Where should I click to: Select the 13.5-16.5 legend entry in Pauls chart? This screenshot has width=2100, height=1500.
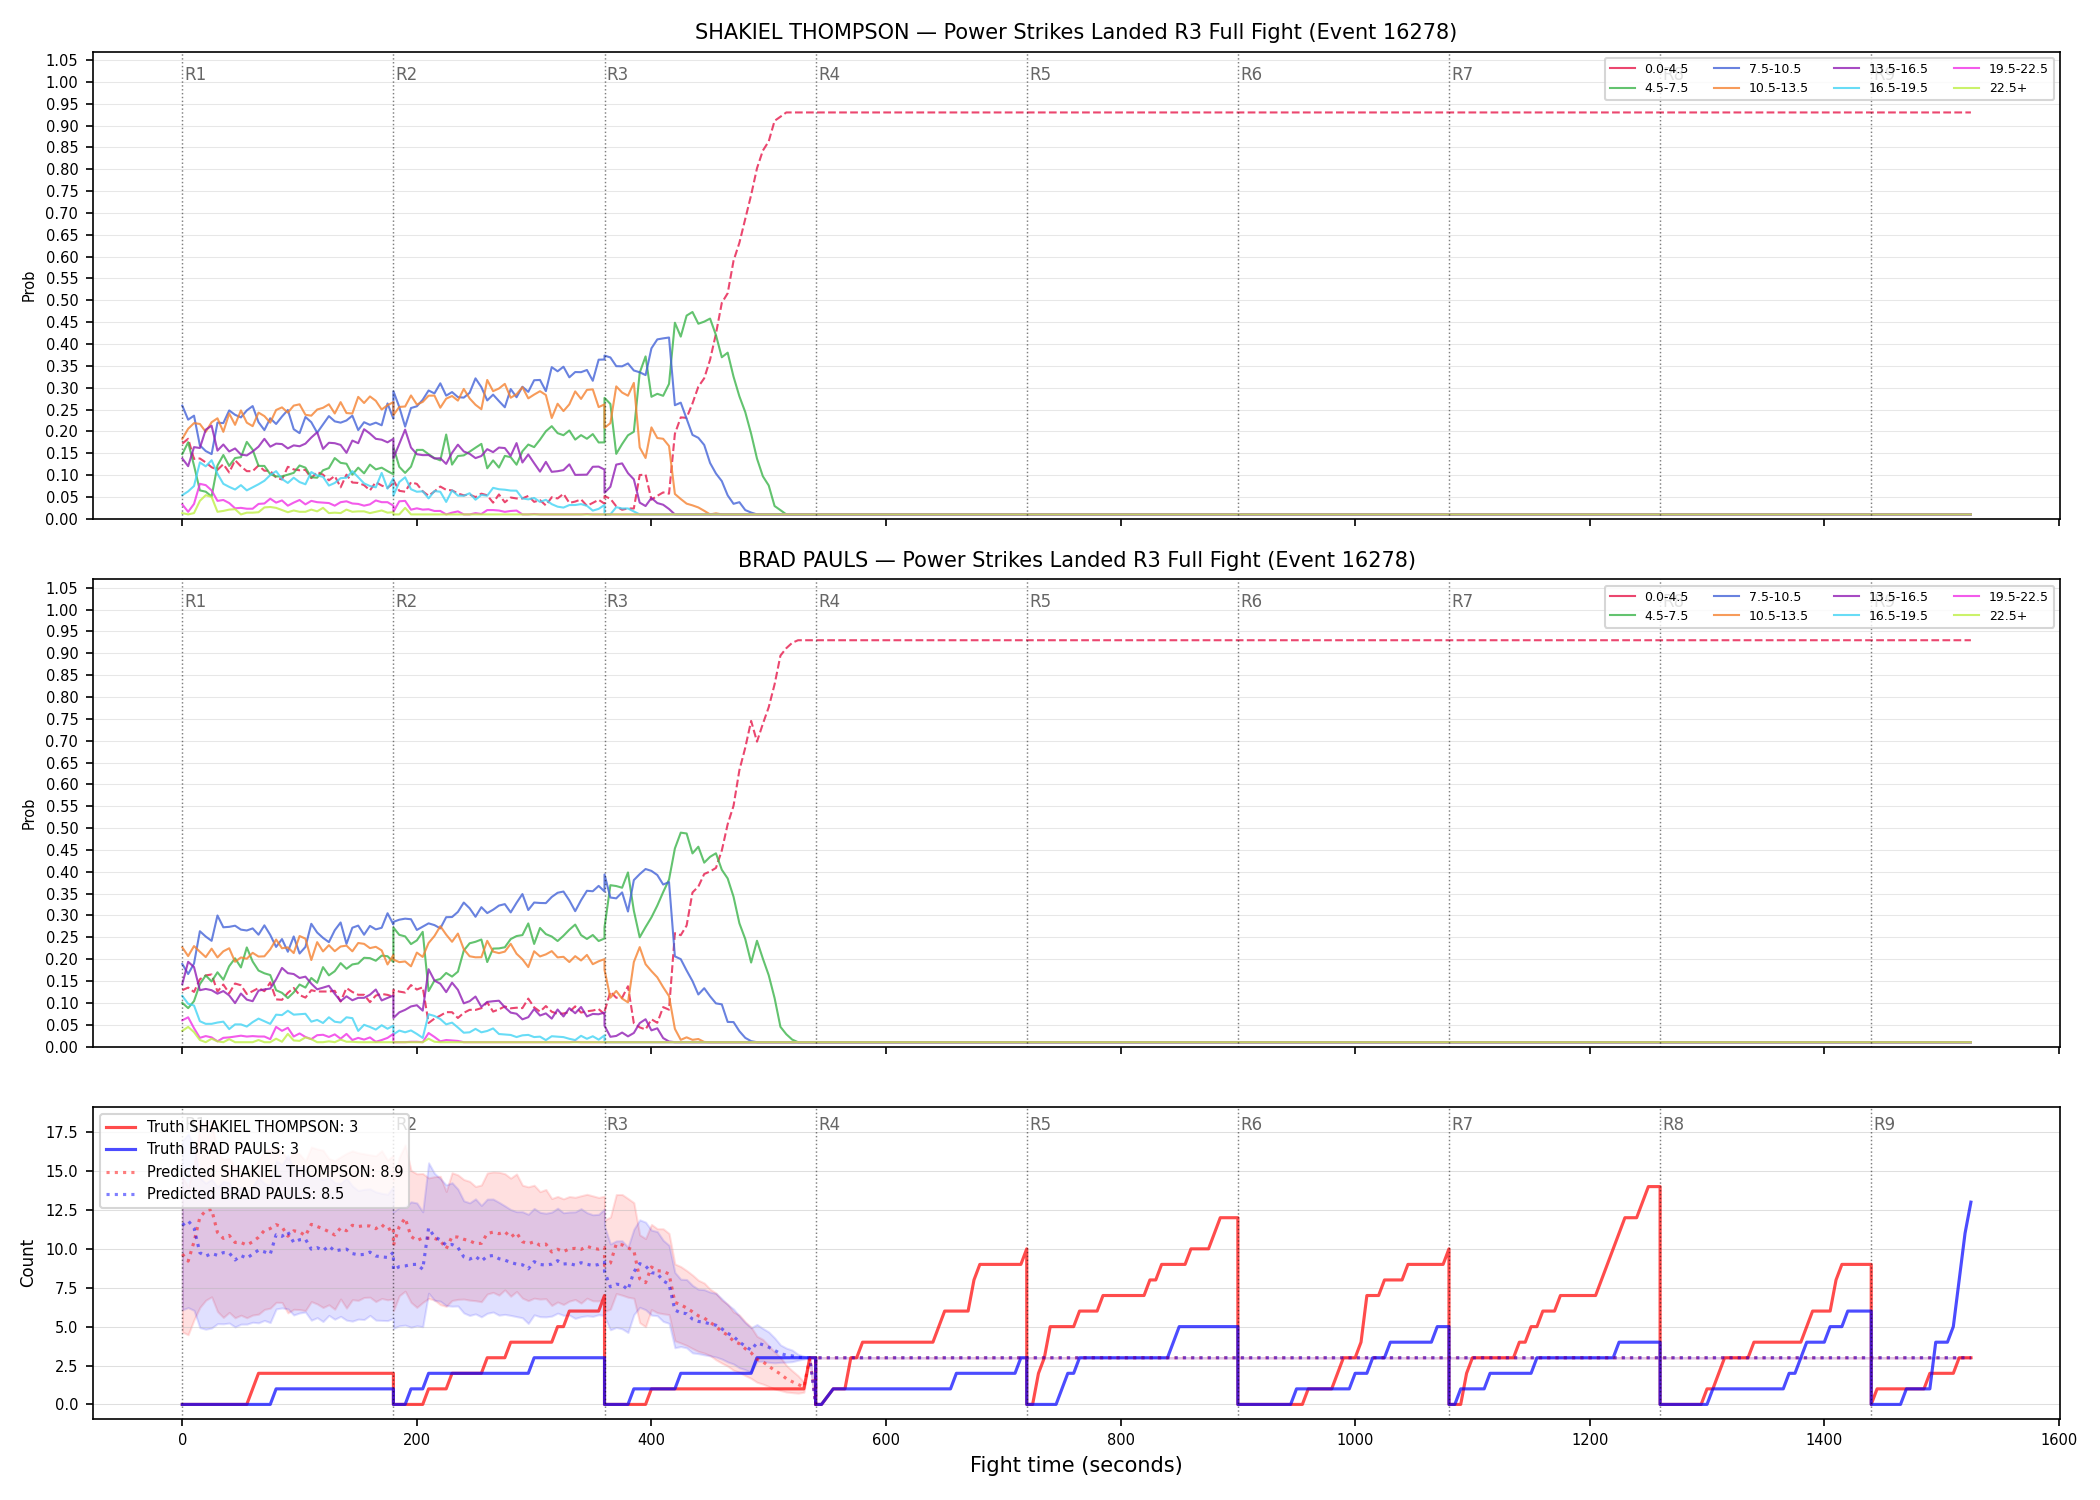[x=1881, y=597]
